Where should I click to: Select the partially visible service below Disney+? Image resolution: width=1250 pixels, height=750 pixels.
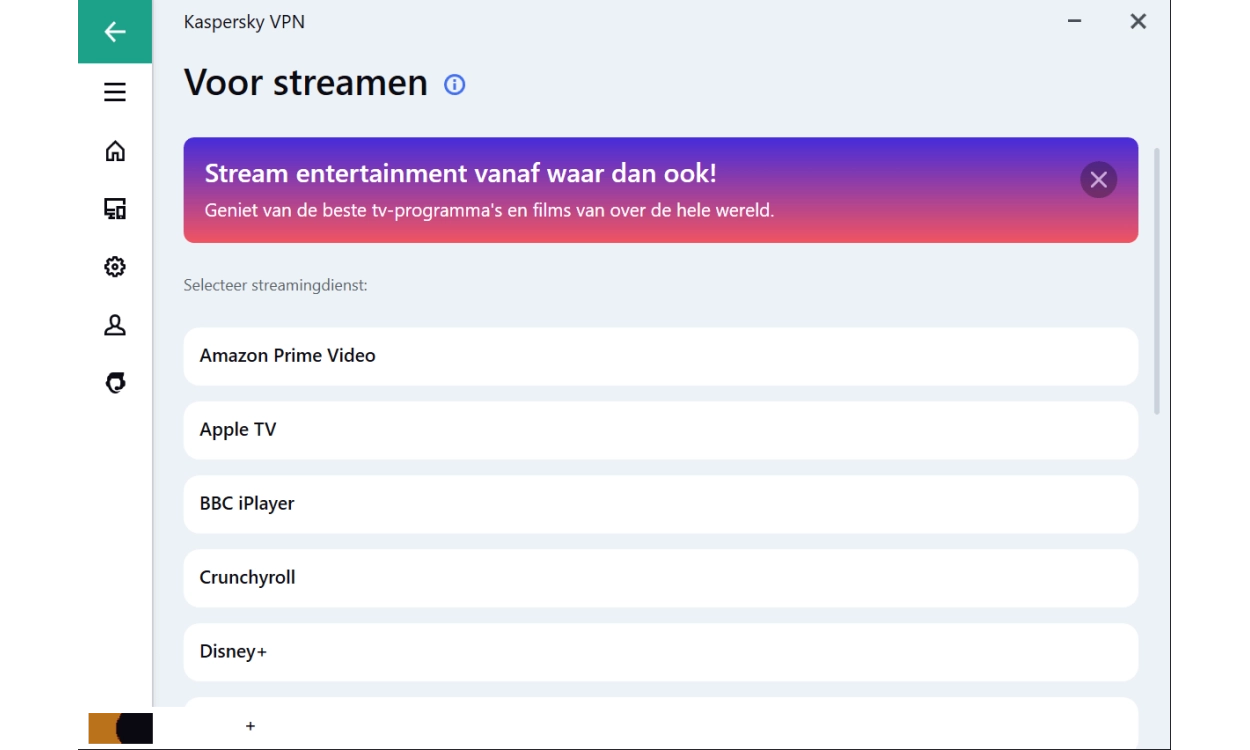[x=660, y=724]
